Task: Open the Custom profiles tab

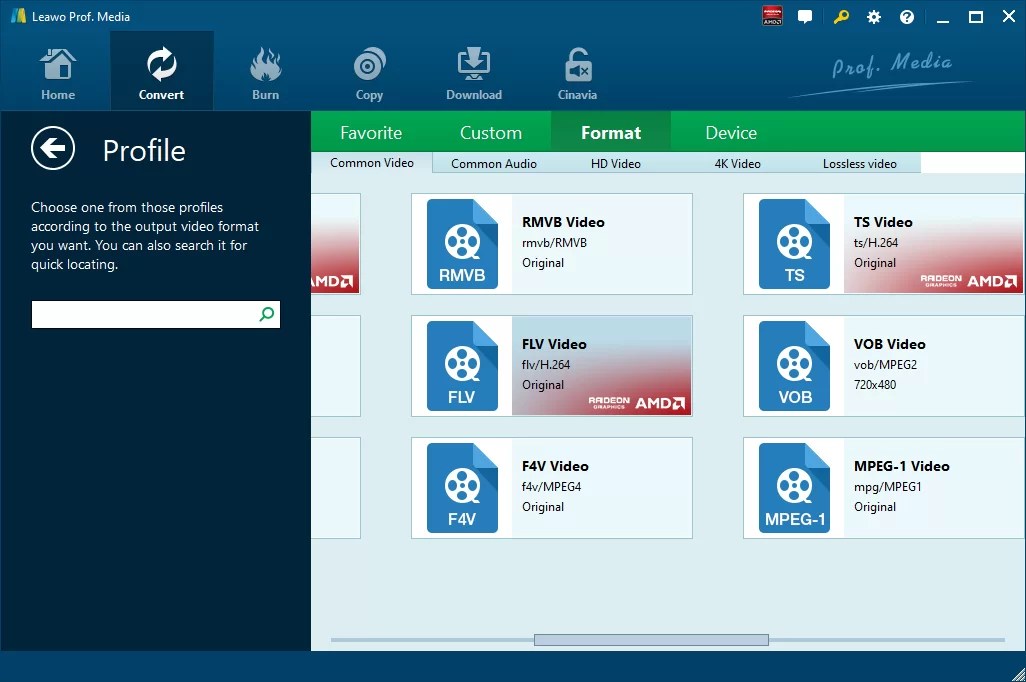Action: 491,131
